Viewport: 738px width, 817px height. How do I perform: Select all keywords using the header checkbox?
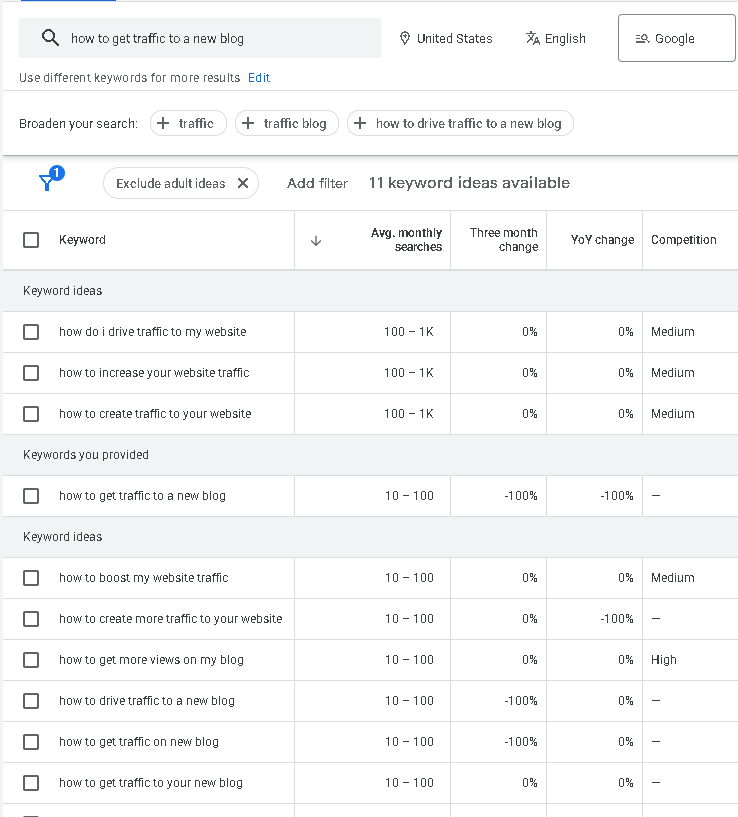[31, 240]
